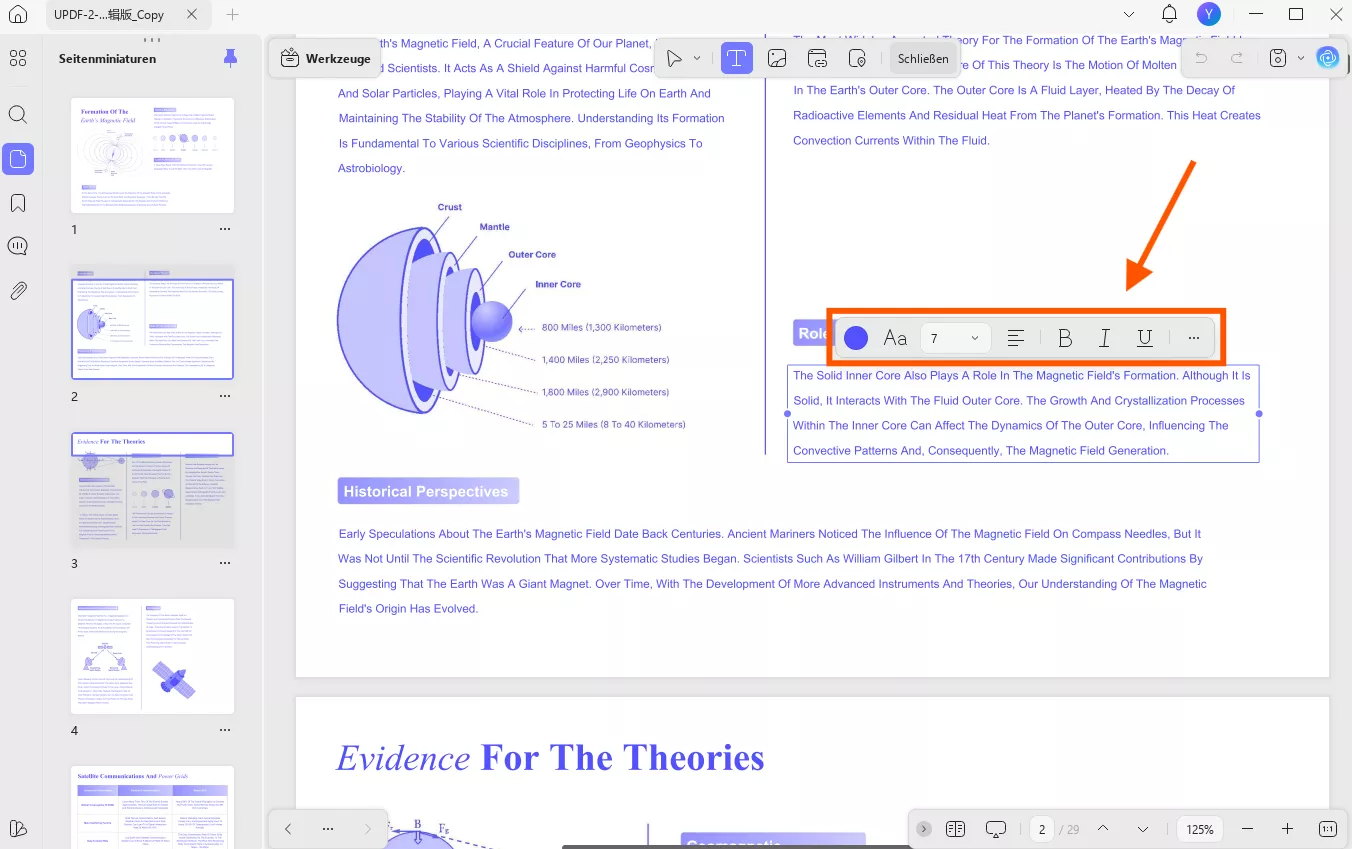Start presentation slideshow mode
The image size is (1352, 849).
click(x=995, y=829)
